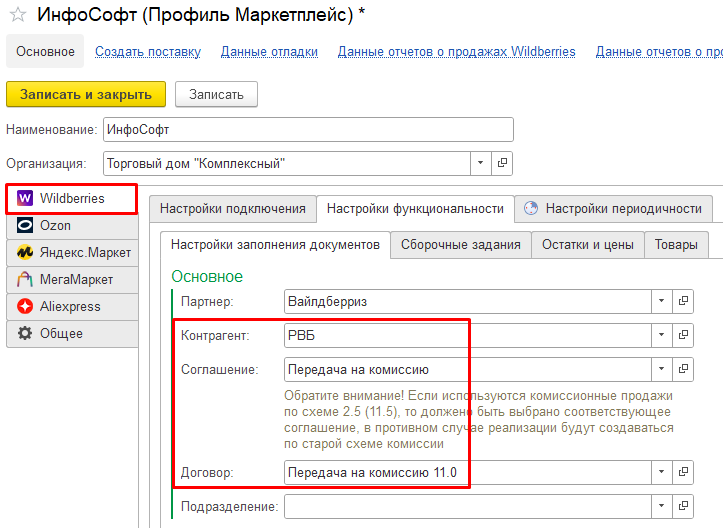Screen dimensions: 723x528
Task: Select the Ozon marketplace entry
Action: pos(72,225)
